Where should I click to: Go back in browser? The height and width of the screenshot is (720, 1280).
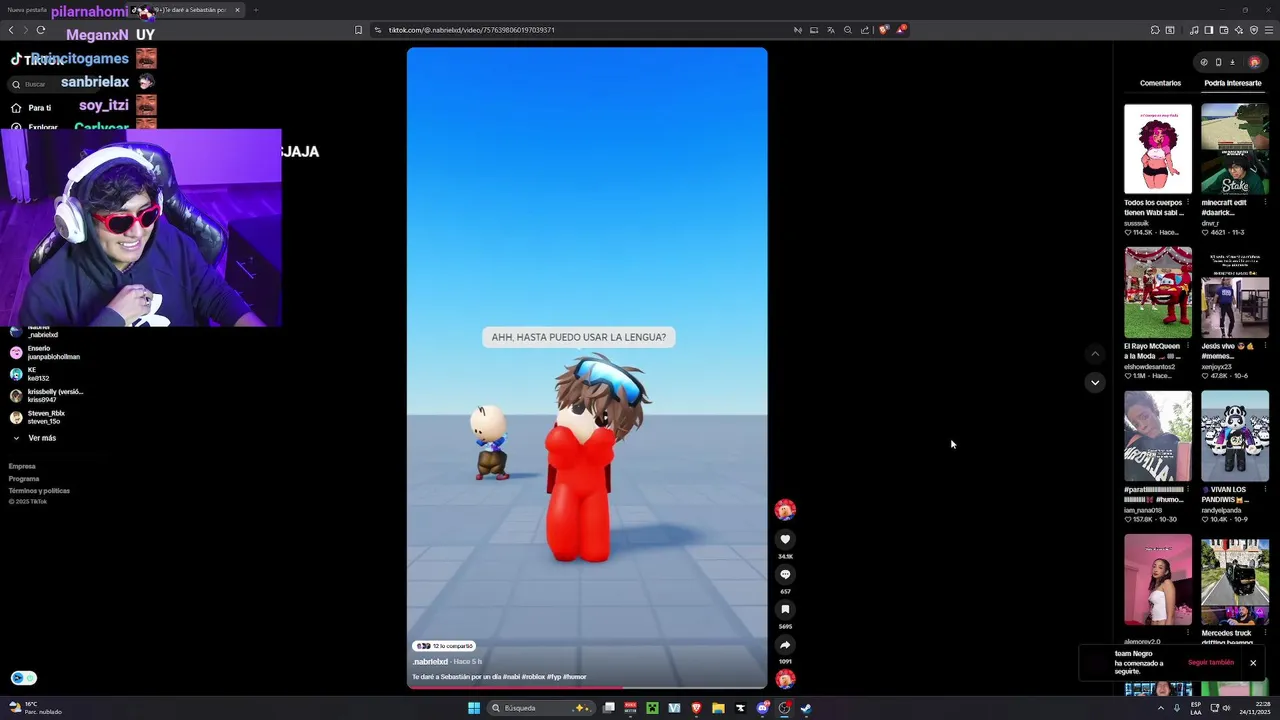click(11, 30)
